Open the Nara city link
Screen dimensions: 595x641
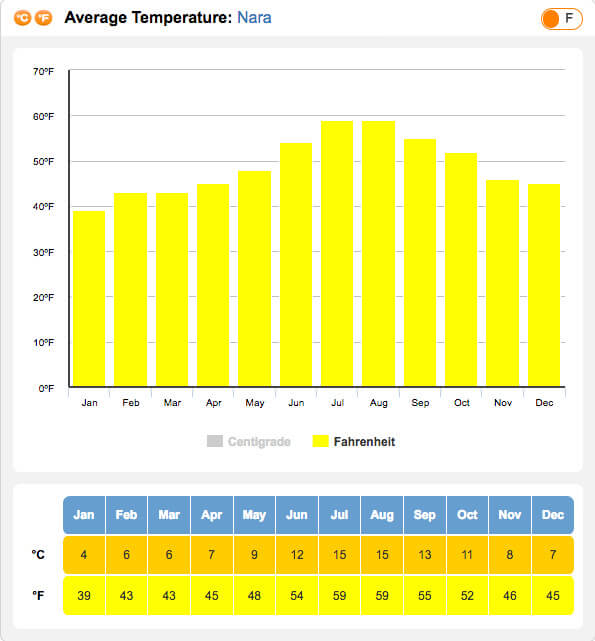tap(254, 18)
